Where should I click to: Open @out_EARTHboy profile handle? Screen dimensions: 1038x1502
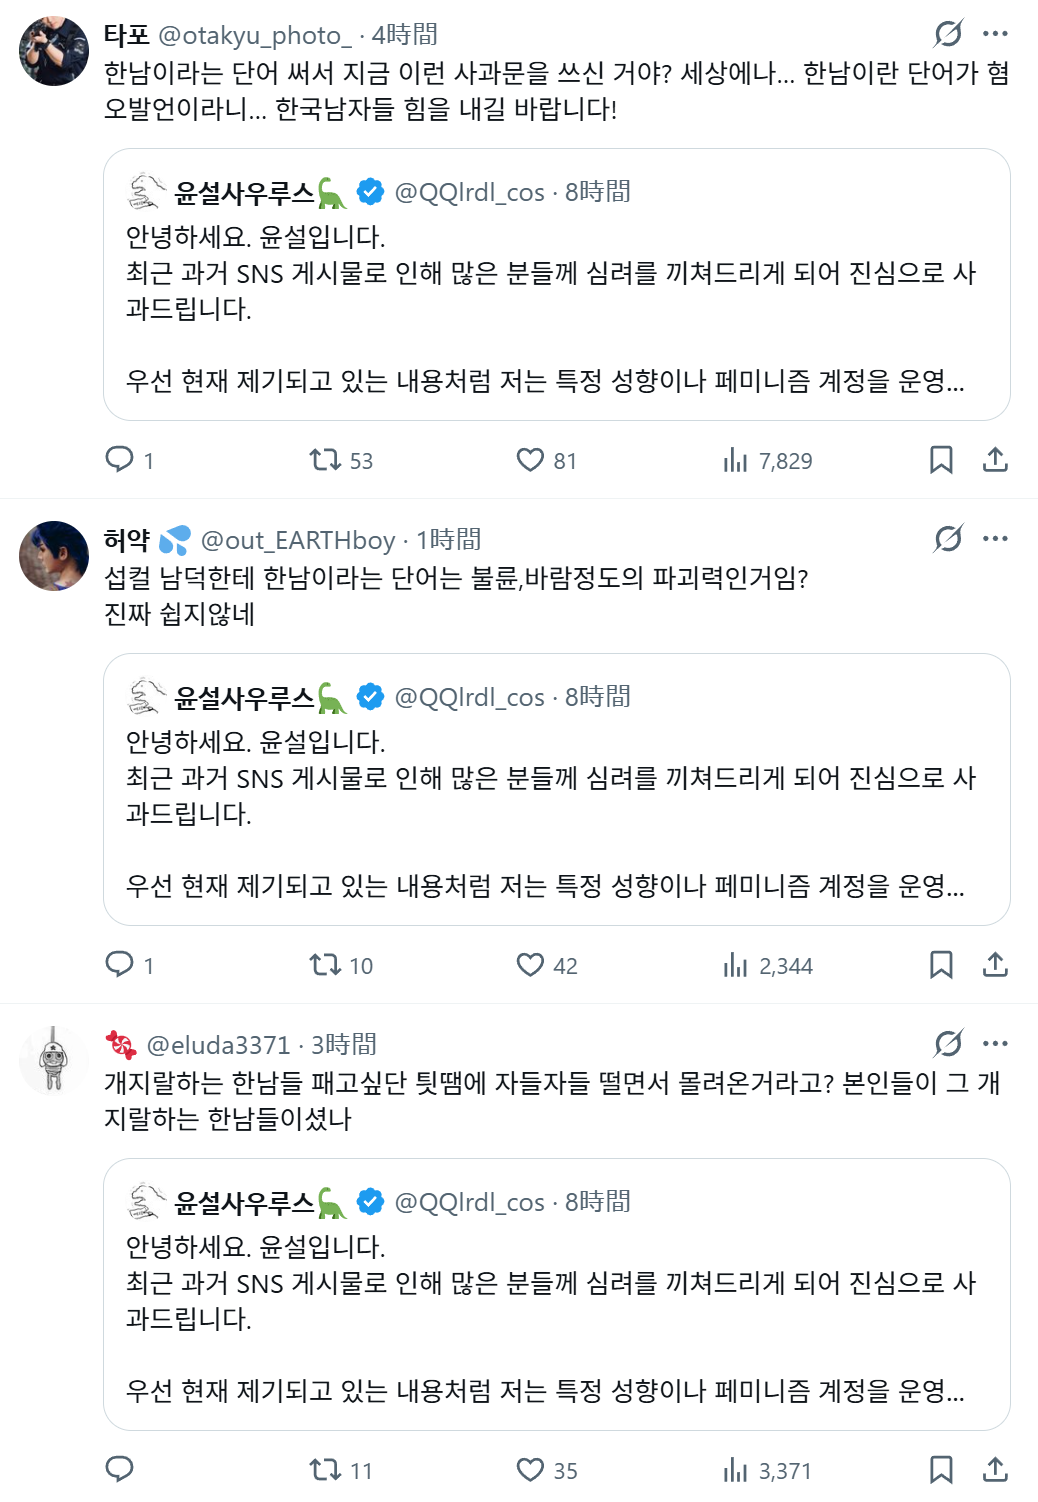[x=298, y=541]
